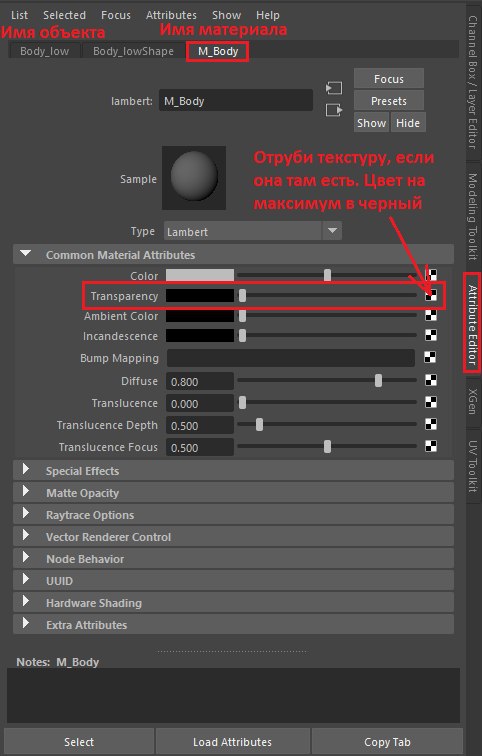Click the Ambient Color map checker icon
The width and height of the screenshot is (482, 756).
[431, 316]
